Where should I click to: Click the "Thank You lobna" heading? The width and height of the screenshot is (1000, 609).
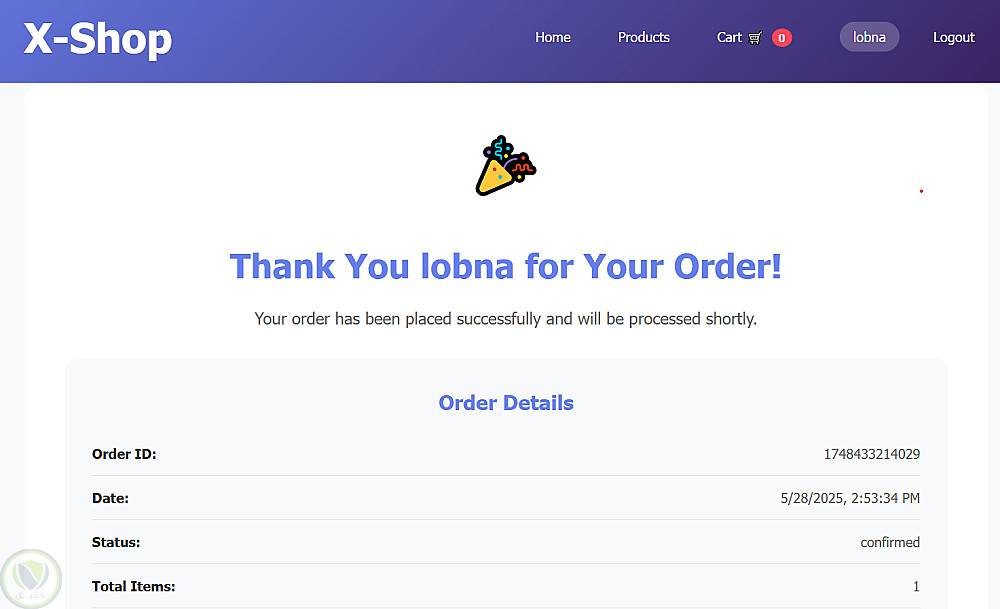tap(506, 266)
